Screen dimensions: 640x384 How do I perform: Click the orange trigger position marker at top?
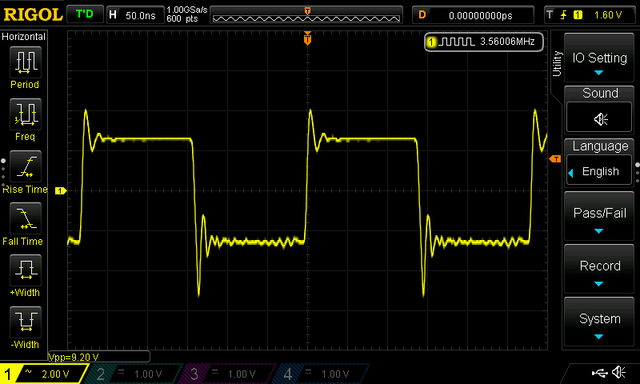[x=307, y=39]
